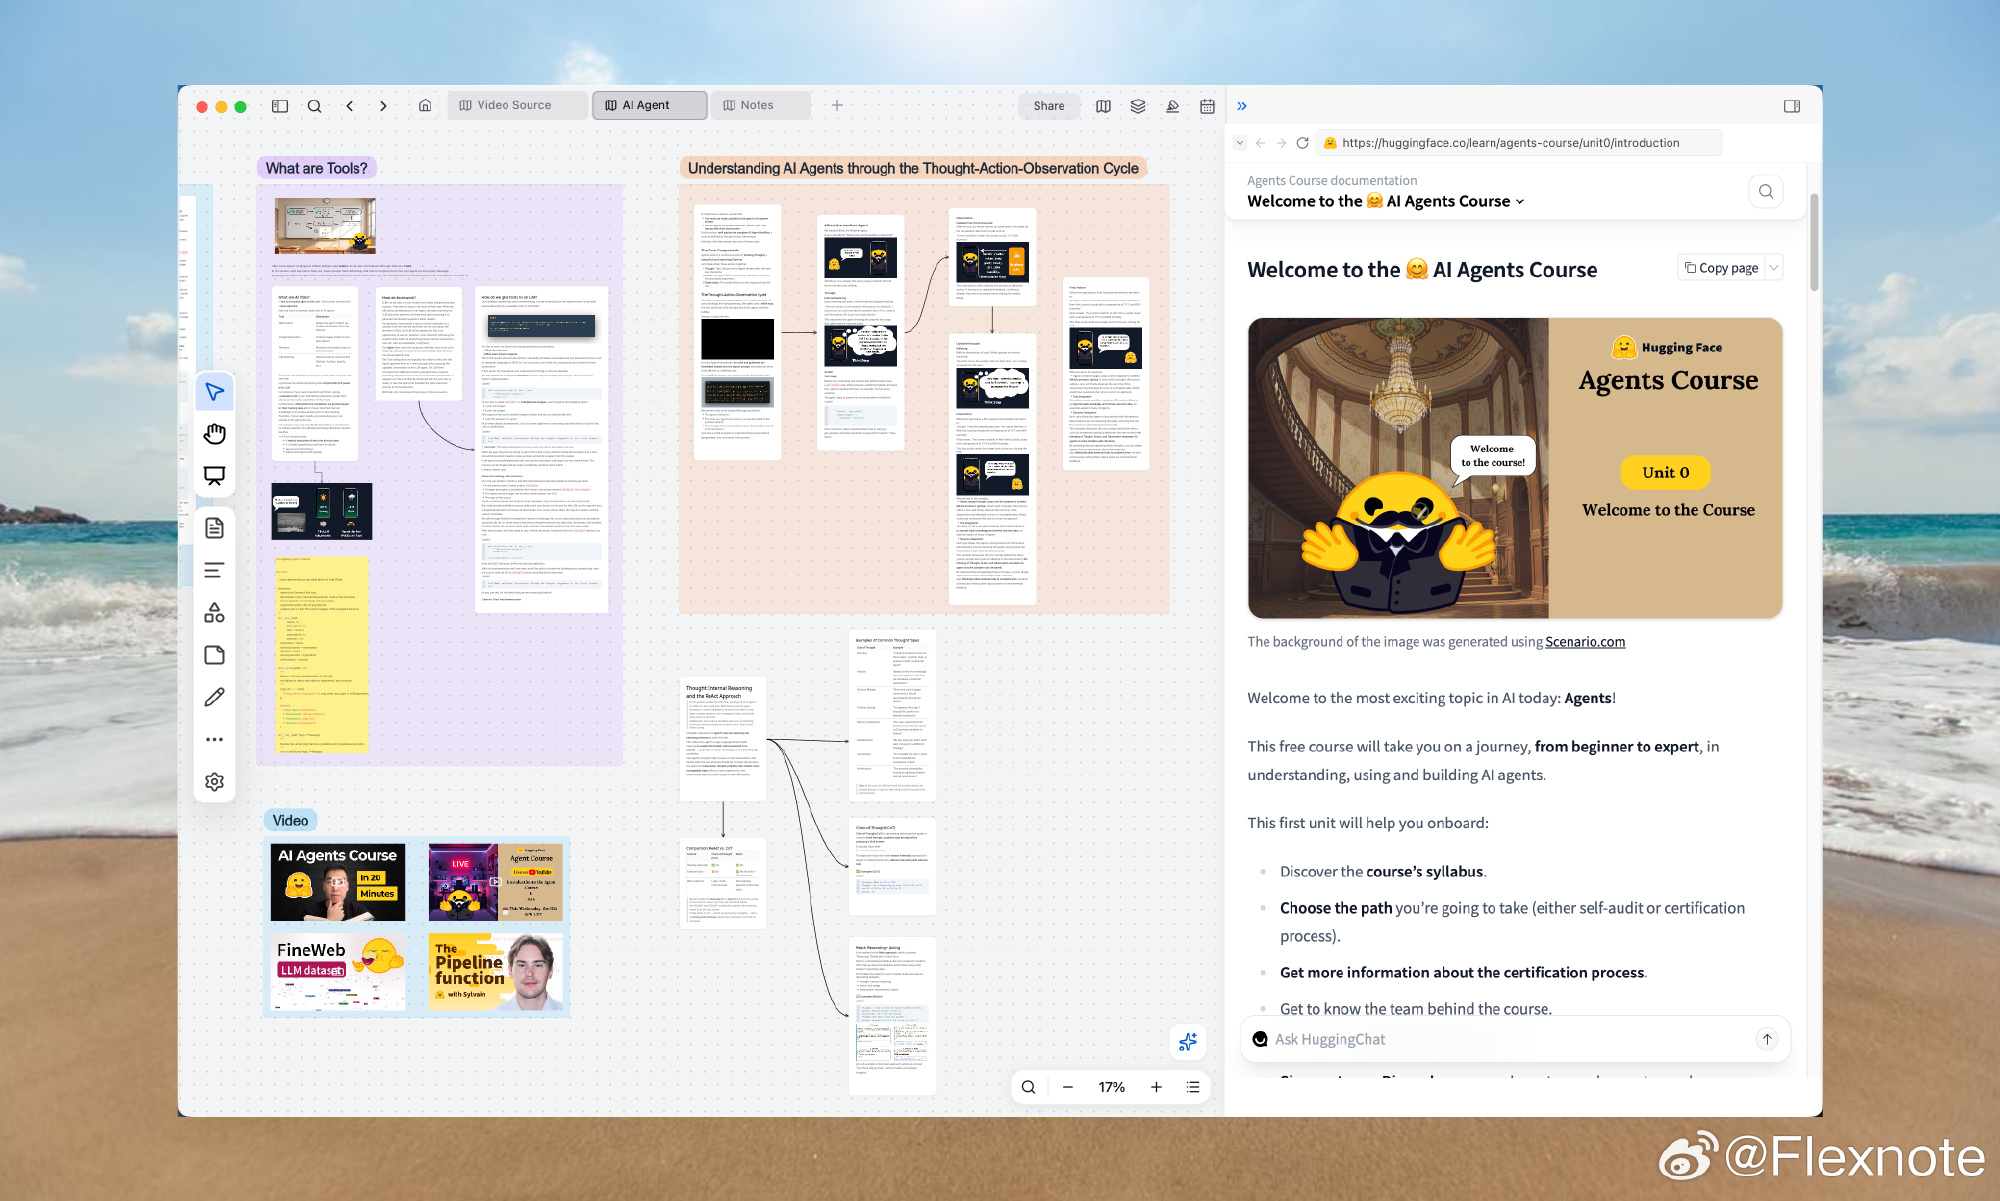Open the canvas outline list icon
Screen dimensions: 2000x1201
[x=1193, y=1087]
